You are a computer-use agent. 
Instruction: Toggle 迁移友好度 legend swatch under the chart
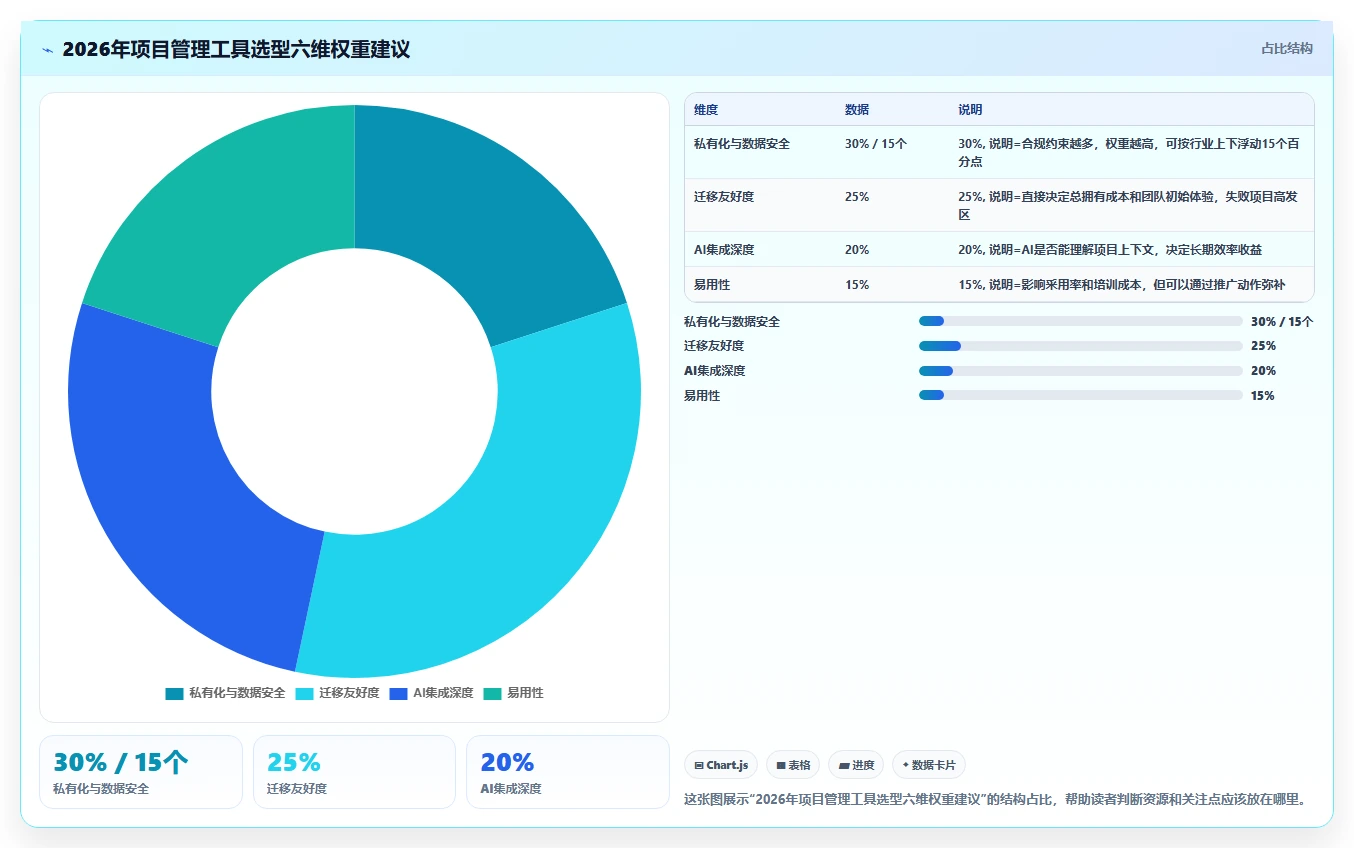click(305, 693)
